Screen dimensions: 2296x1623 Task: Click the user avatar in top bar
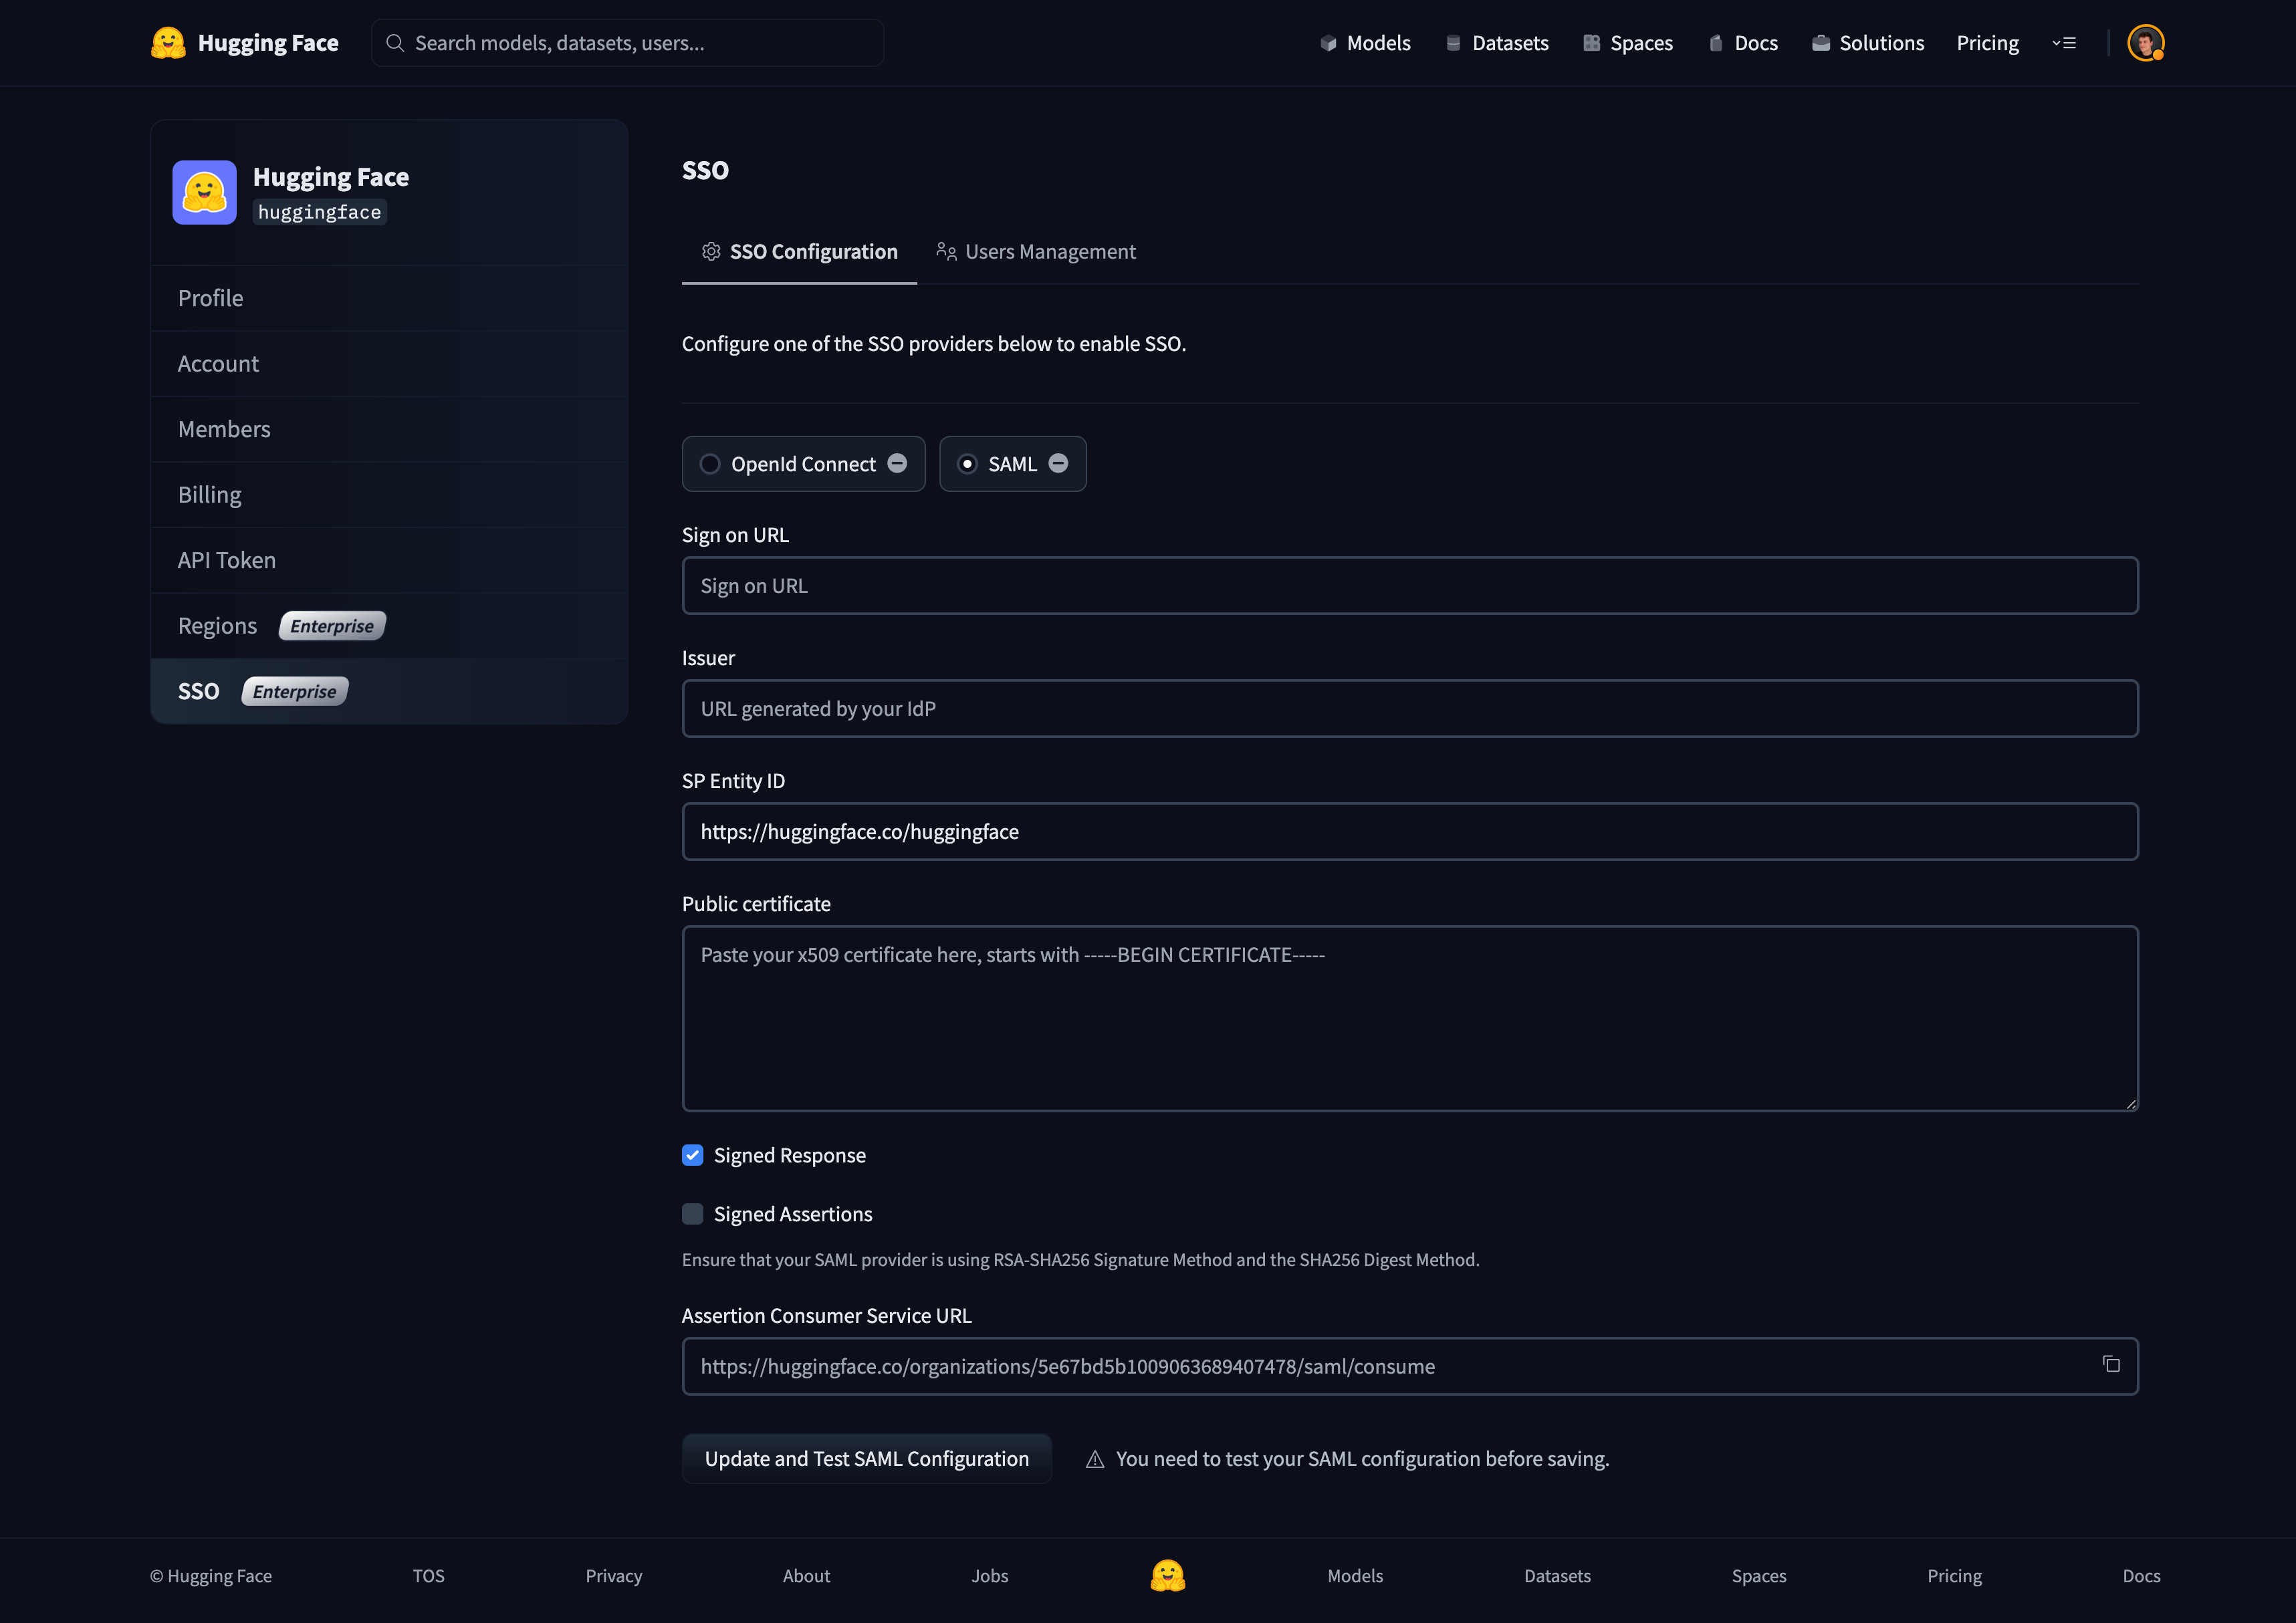click(2145, 43)
